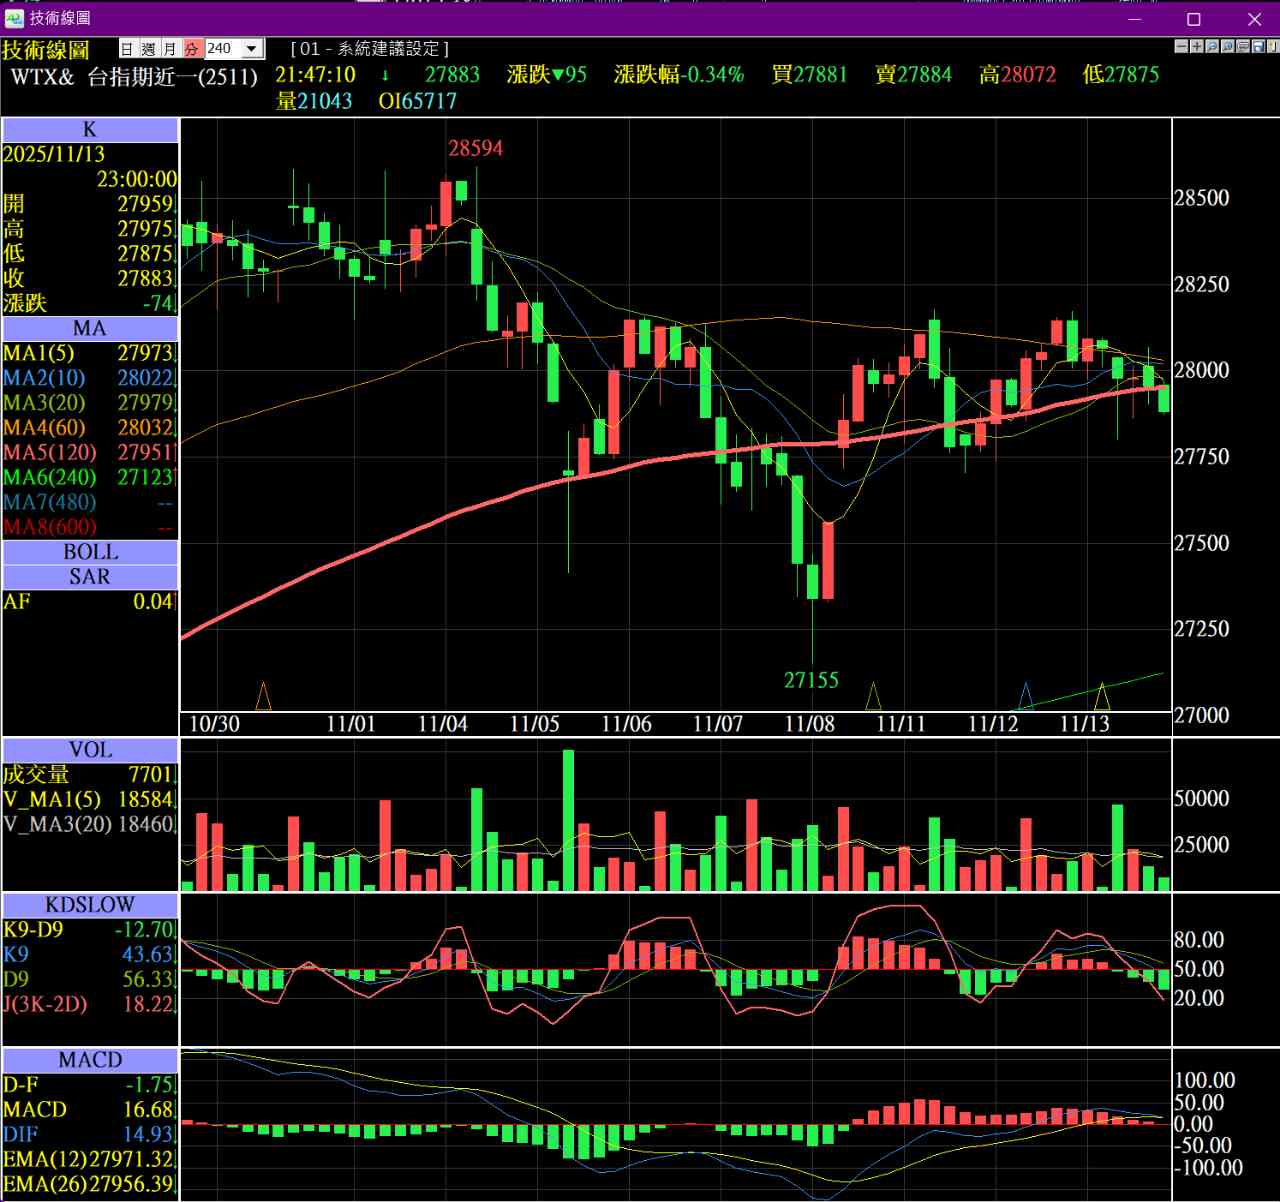Switch chart period to 月 (monthly)
The height and width of the screenshot is (1202, 1280).
(170, 48)
